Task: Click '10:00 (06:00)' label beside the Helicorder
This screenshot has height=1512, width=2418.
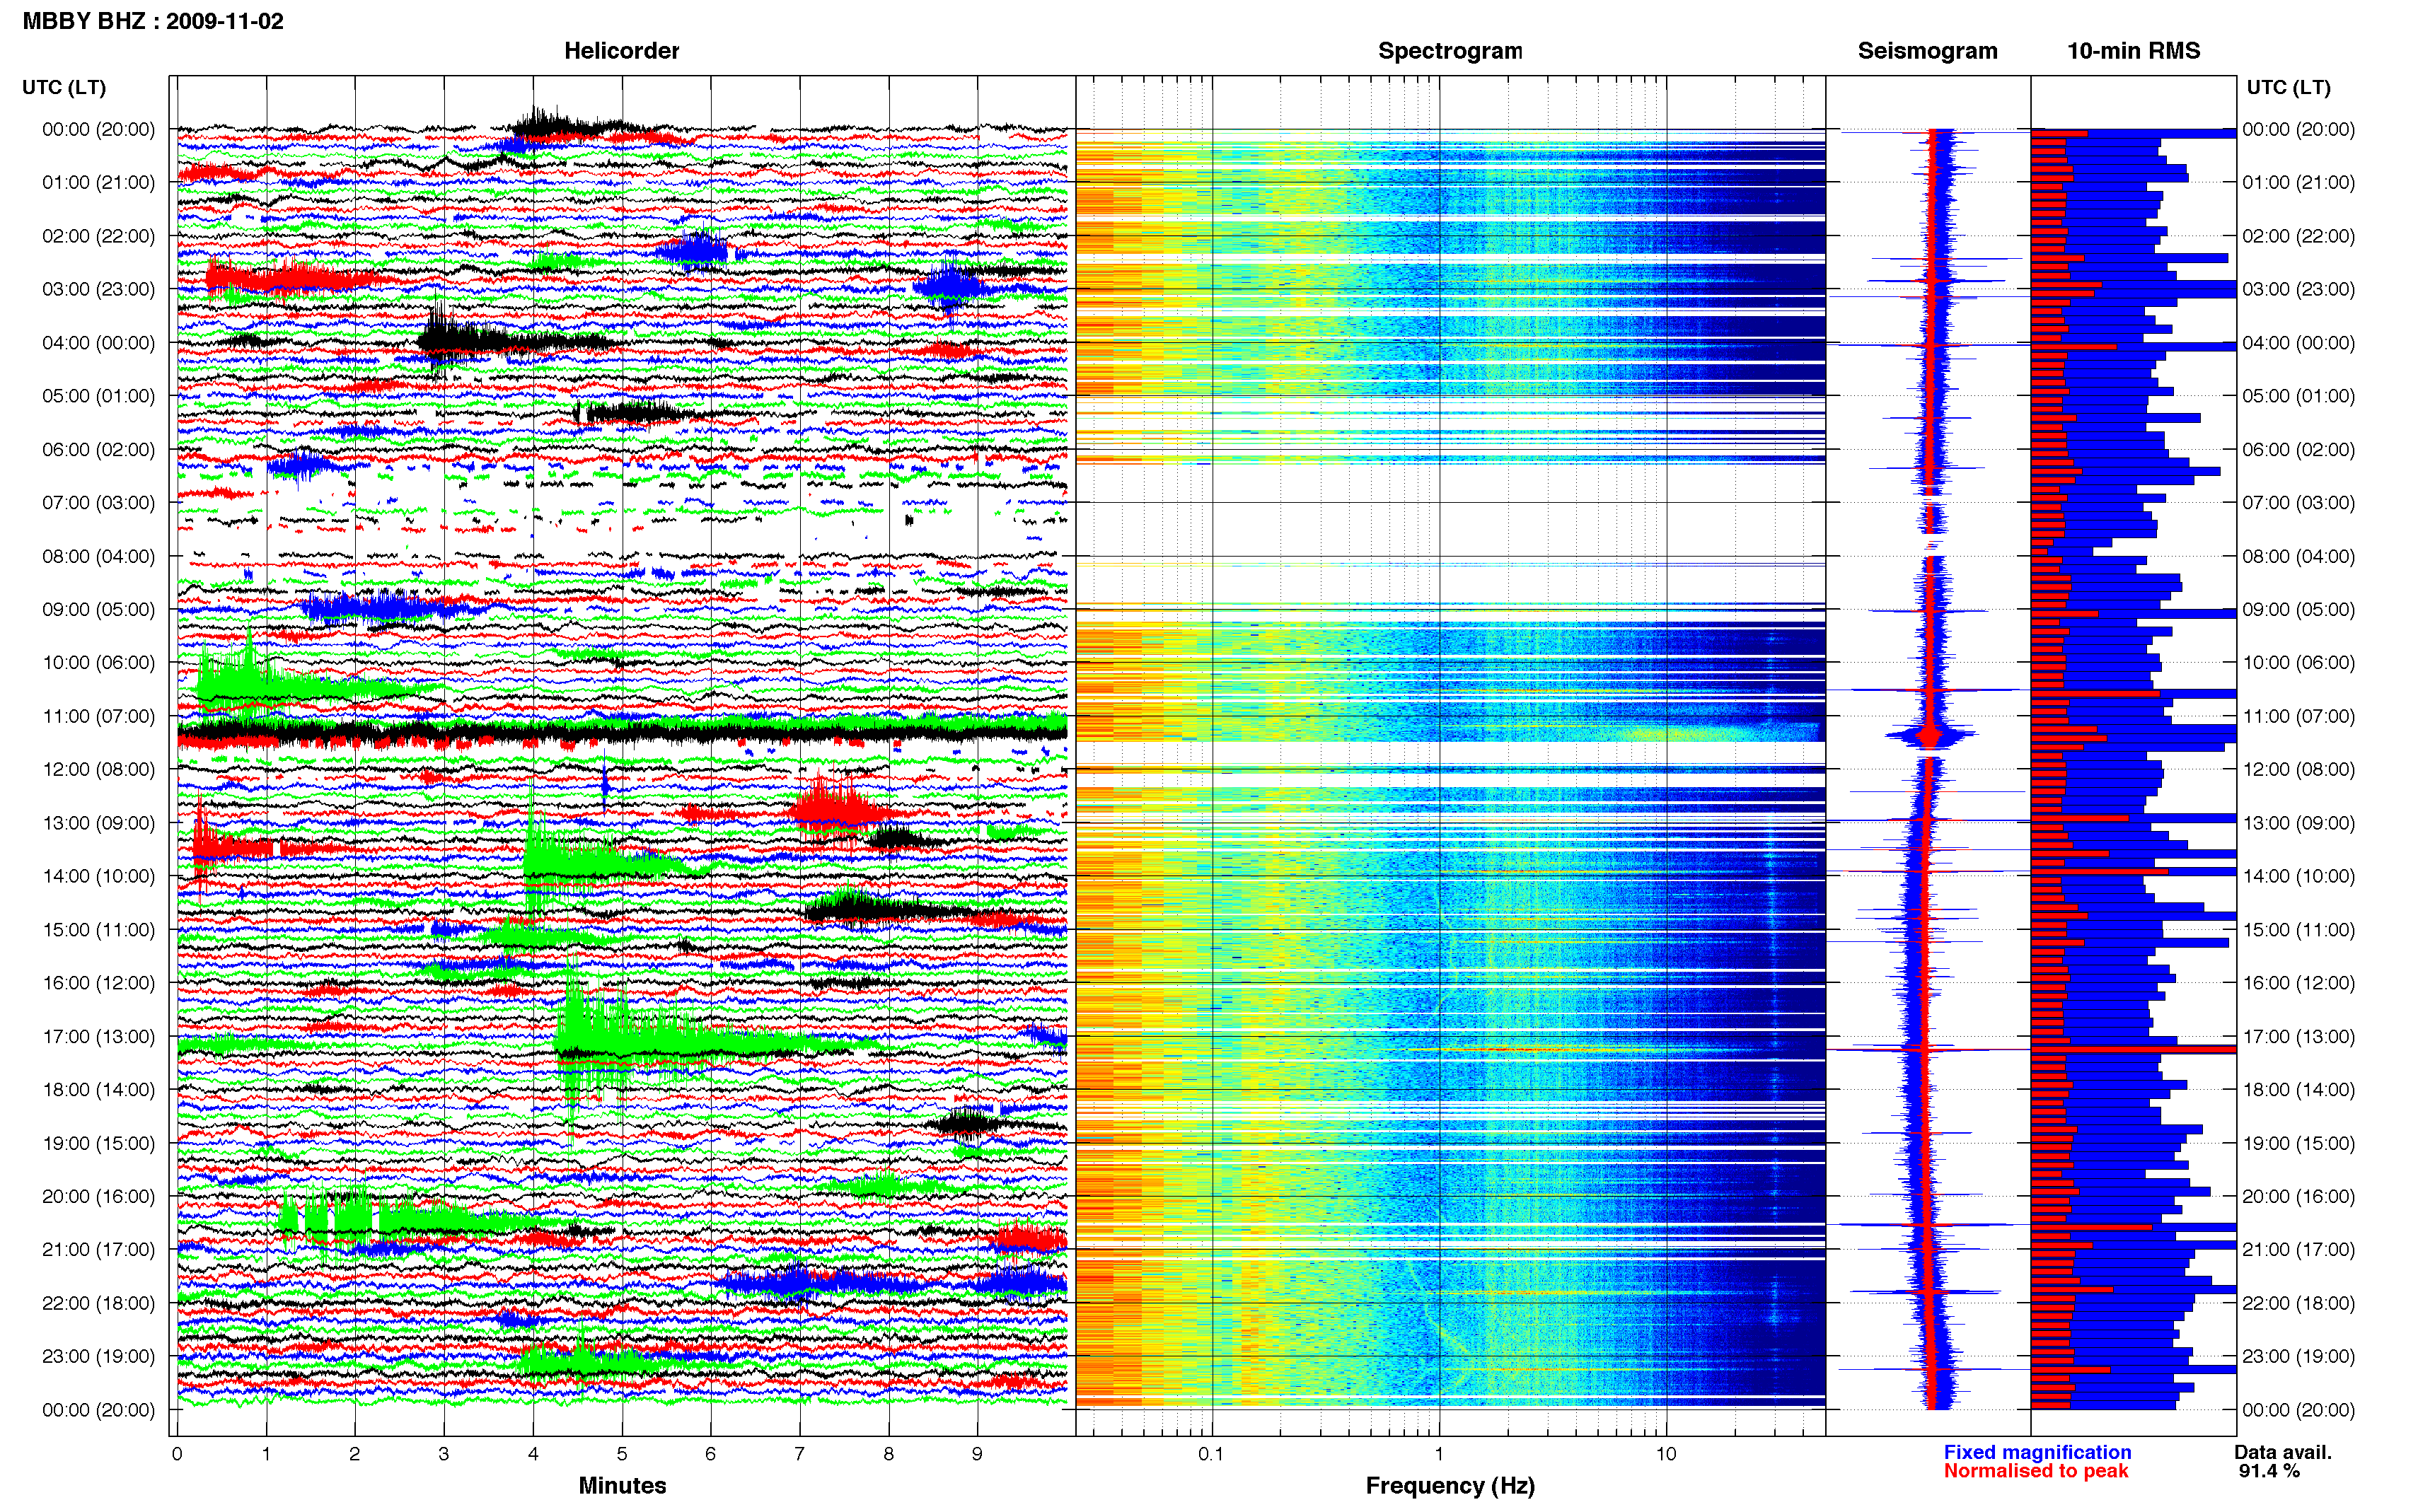Action: [98, 663]
